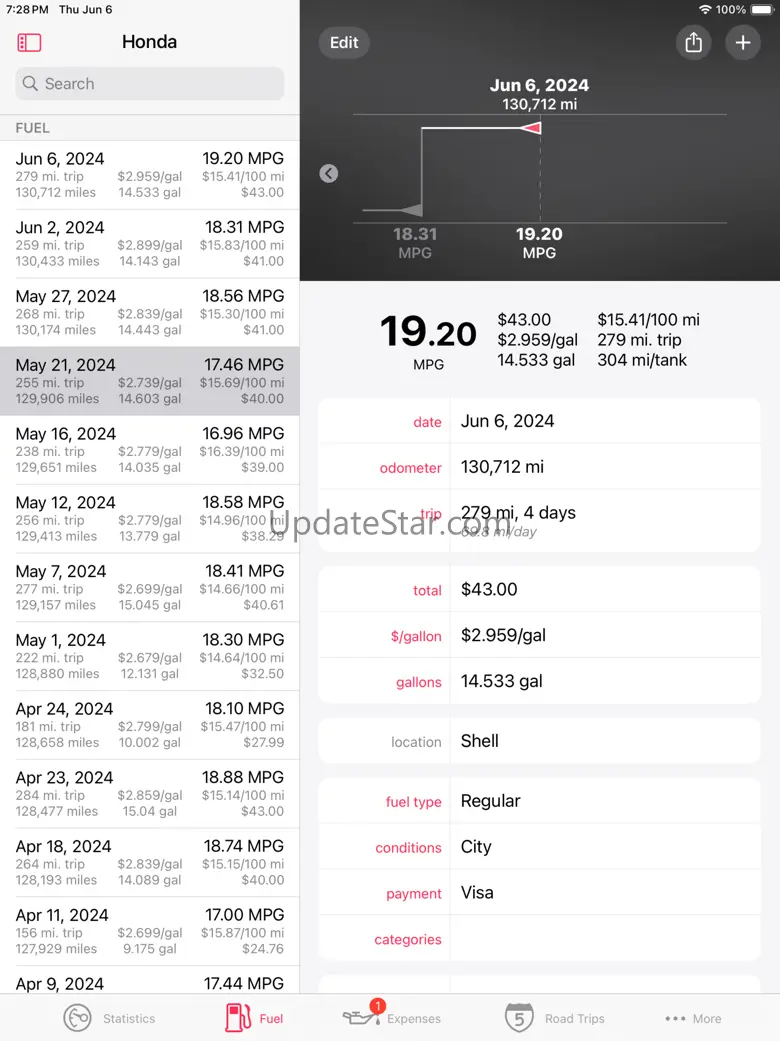This screenshot has height=1041, width=780.
Task: Select the Jun 2, 2024 fuel entry
Action: coord(149,244)
